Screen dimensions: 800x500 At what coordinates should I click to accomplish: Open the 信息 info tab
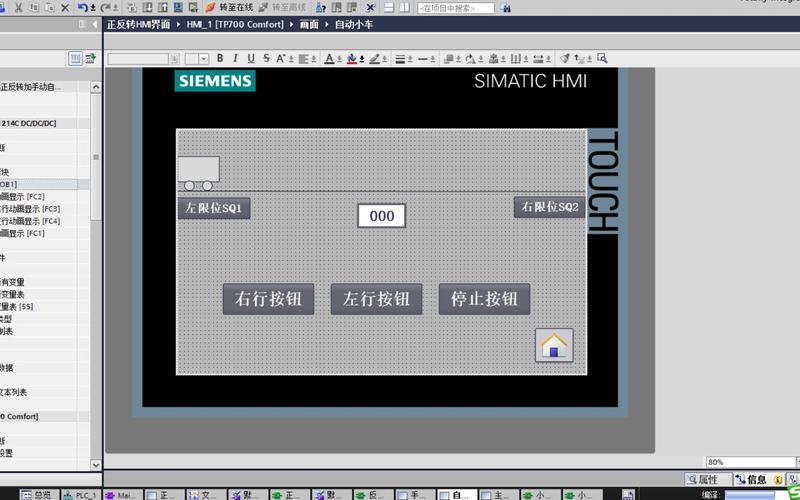pos(755,480)
